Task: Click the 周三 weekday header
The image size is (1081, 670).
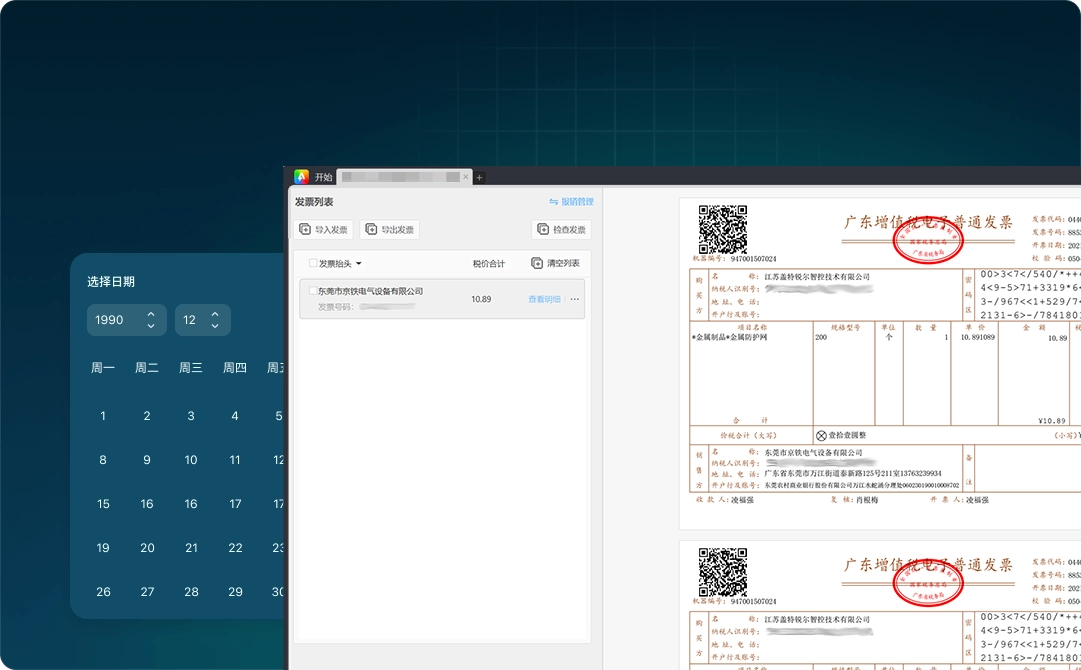Action: 191,368
